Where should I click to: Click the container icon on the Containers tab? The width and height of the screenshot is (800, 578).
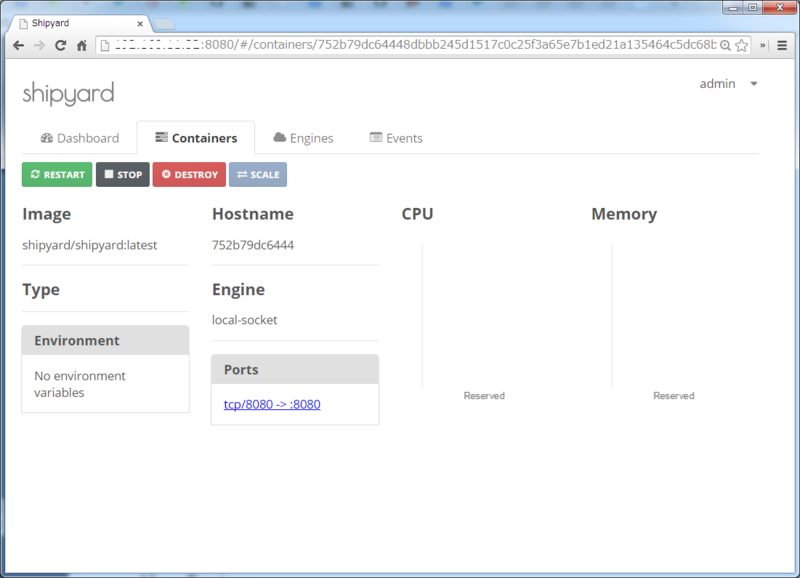160,137
